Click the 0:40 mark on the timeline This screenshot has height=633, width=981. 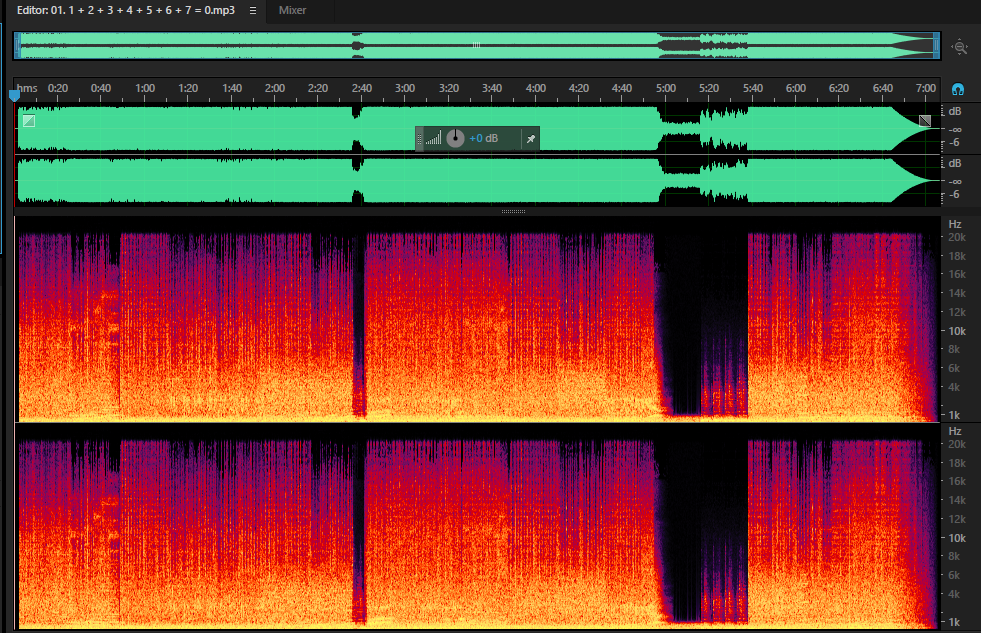[101, 88]
